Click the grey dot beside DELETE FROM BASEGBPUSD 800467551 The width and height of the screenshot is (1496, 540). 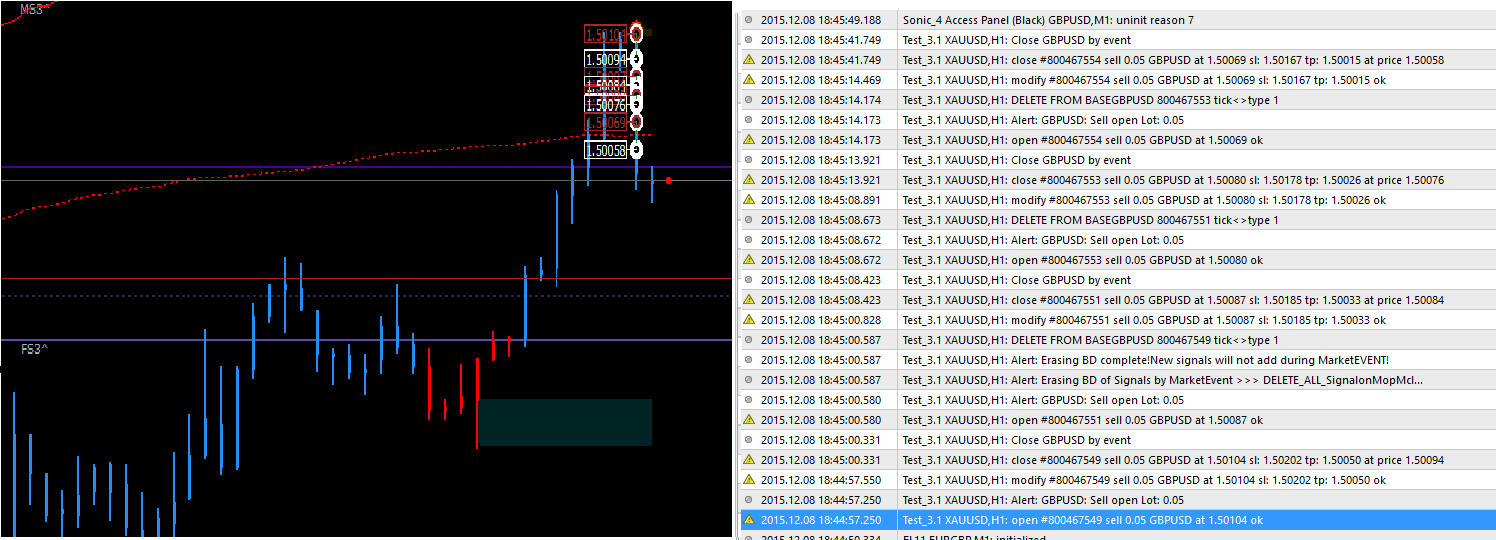point(748,220)
